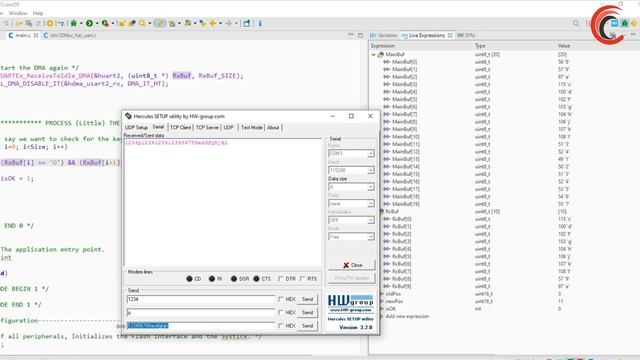
Task: Open the Baud rate dropdown 115200
Action: pos(371,170)
